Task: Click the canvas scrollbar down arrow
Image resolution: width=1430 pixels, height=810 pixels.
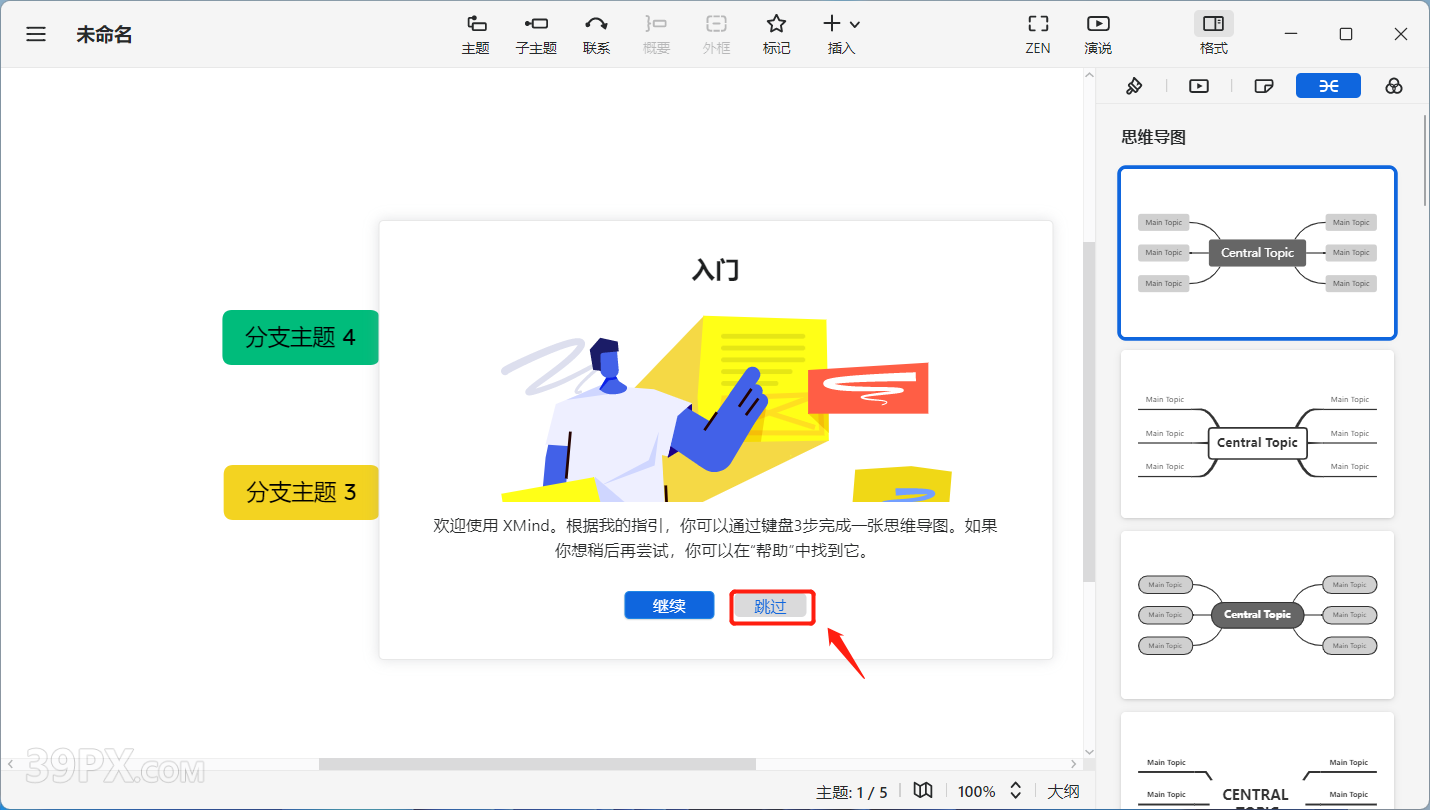Action: tap(1090, 752)
